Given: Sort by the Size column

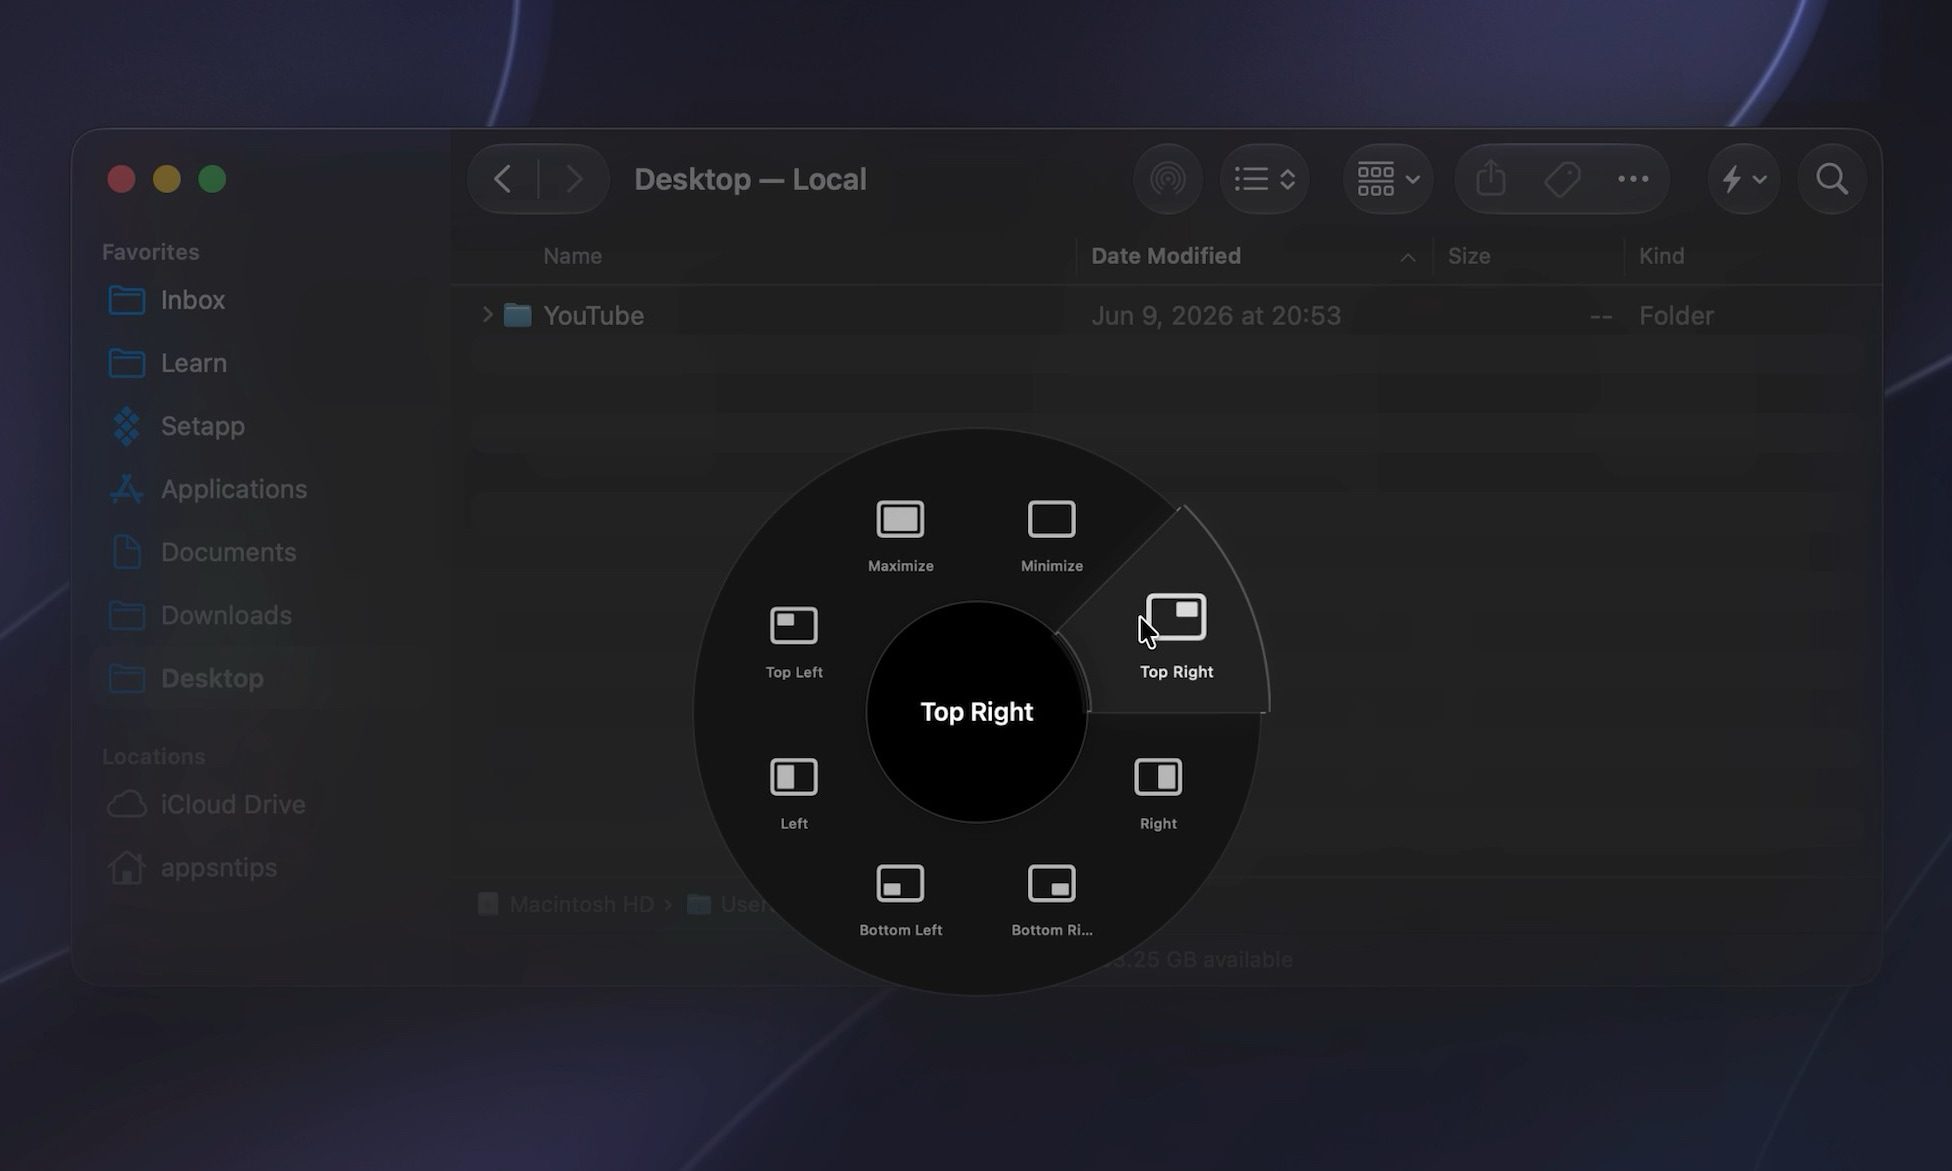Looking at the screenshot, I should [1468, 256].
